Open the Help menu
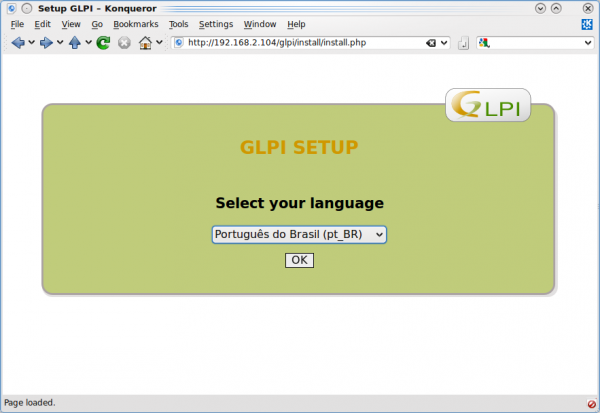 pos(296,24)
